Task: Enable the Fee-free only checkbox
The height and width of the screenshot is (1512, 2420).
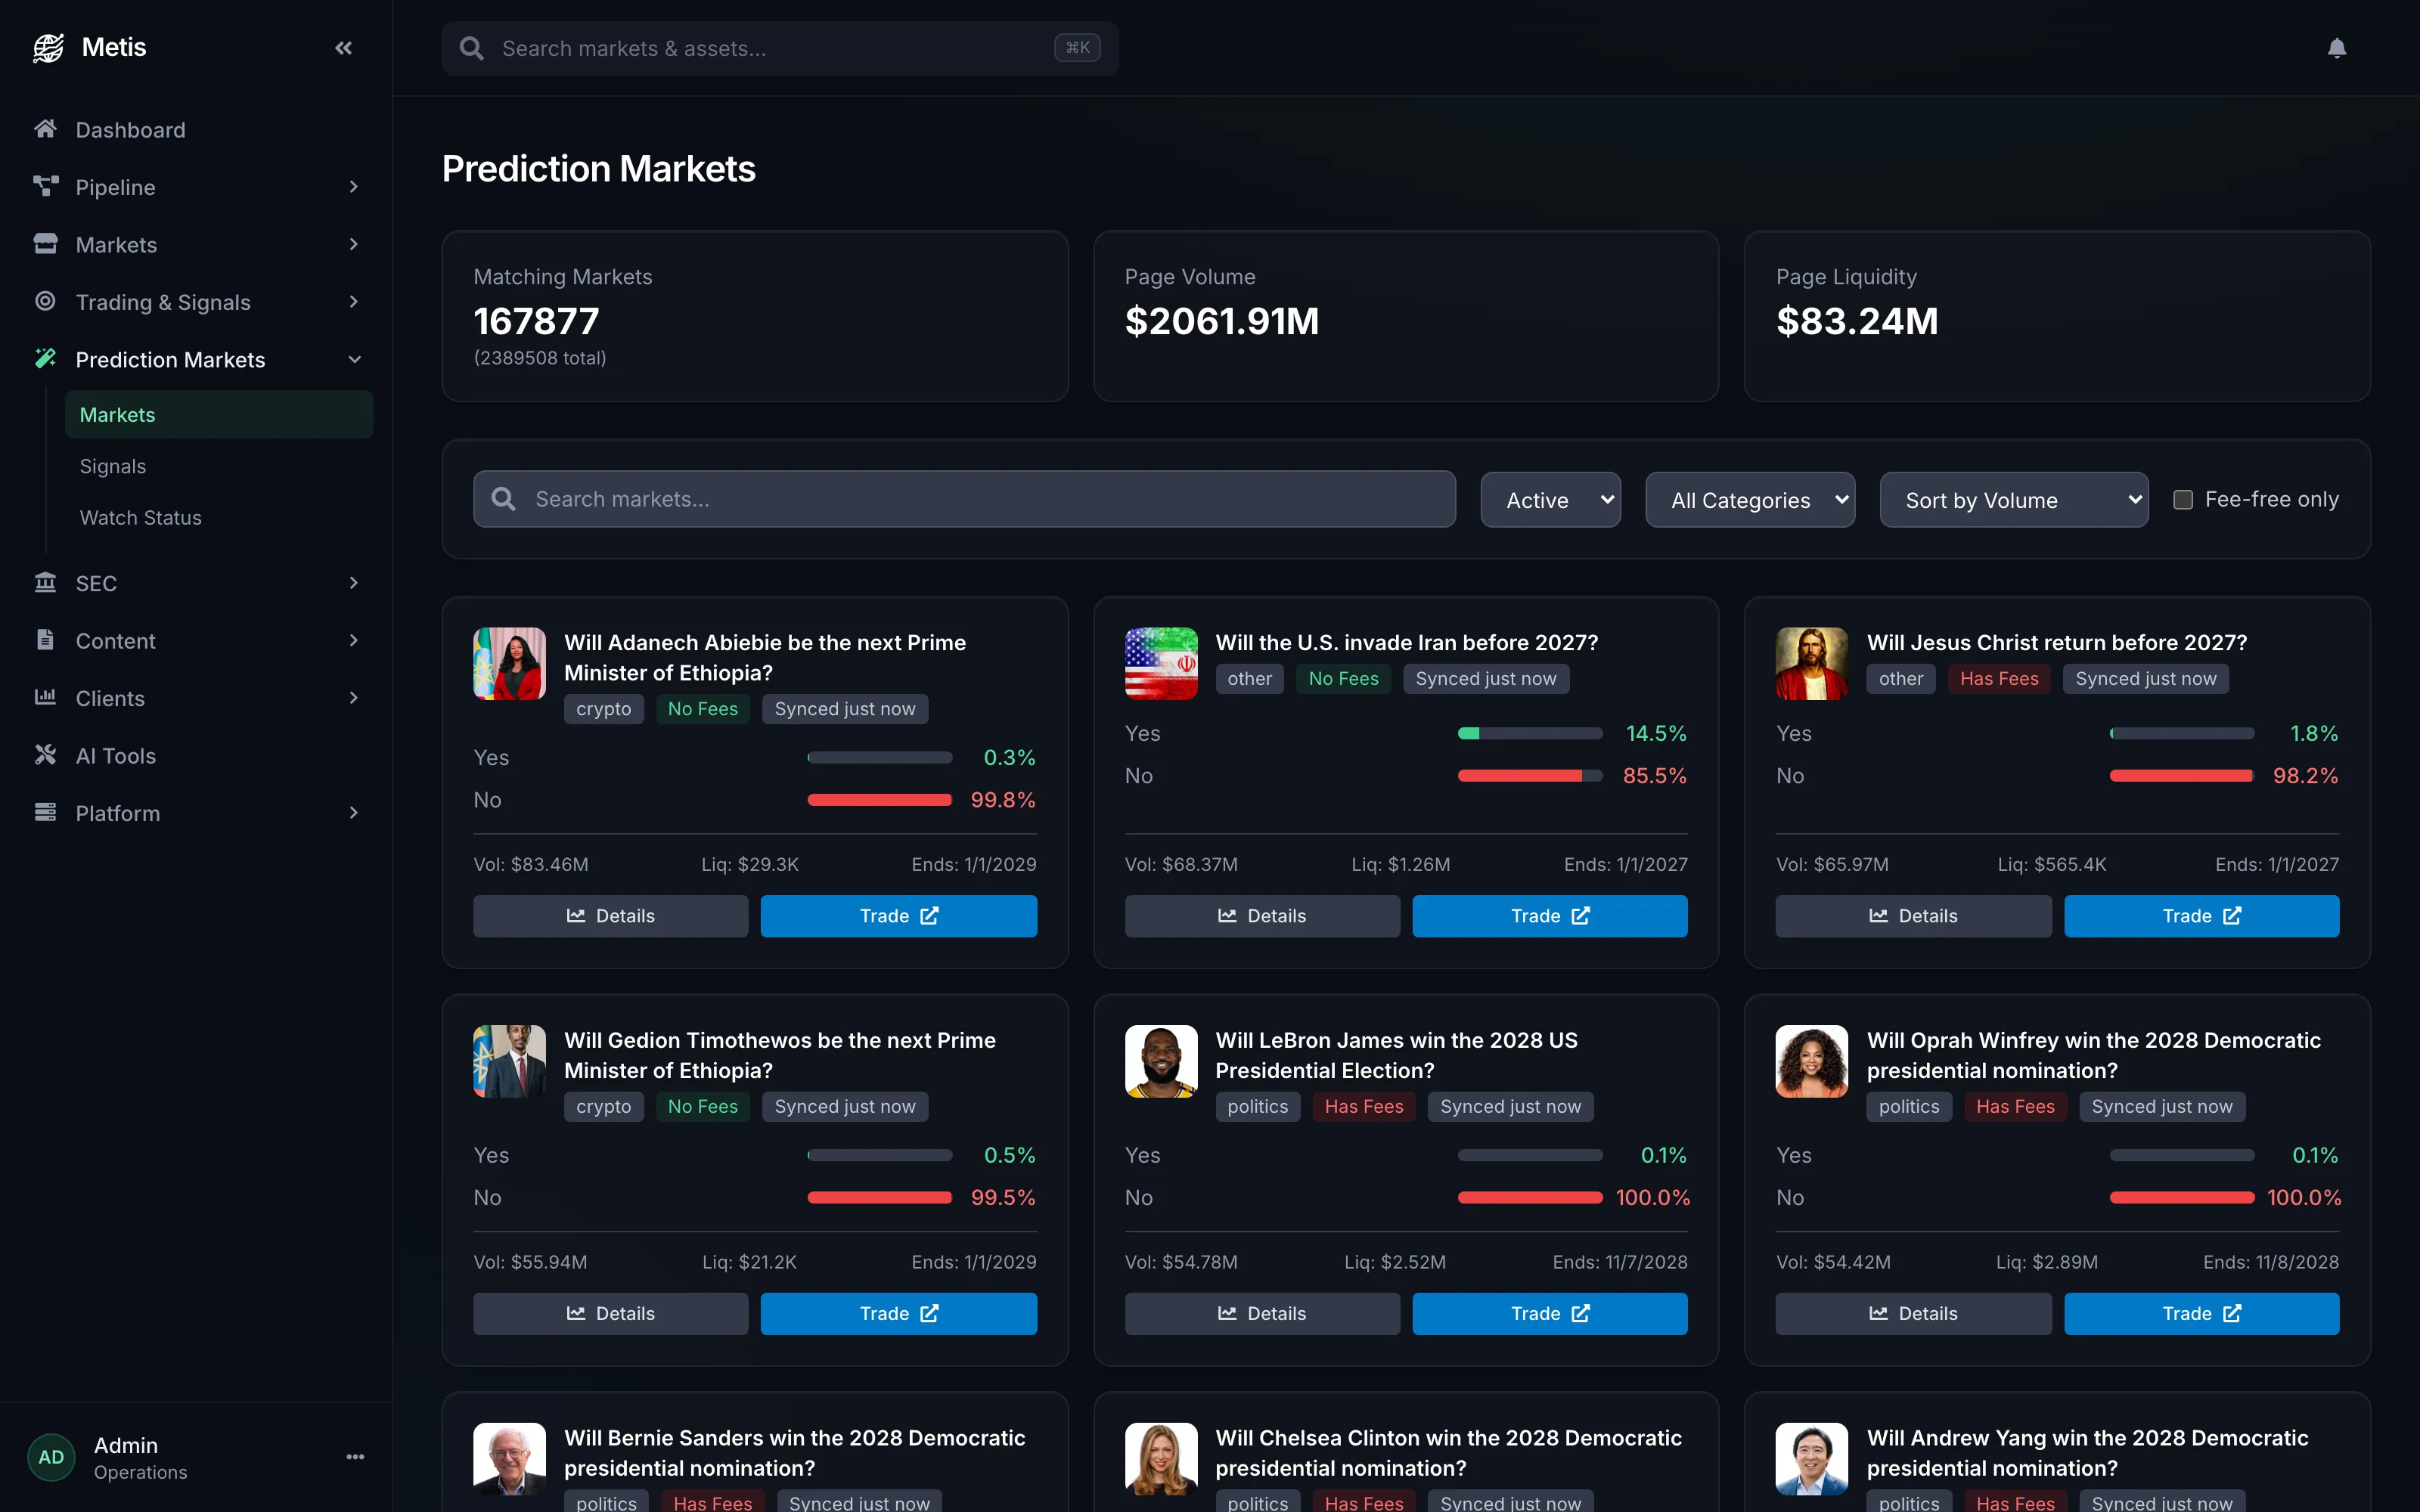Action: pos(2183,499)
